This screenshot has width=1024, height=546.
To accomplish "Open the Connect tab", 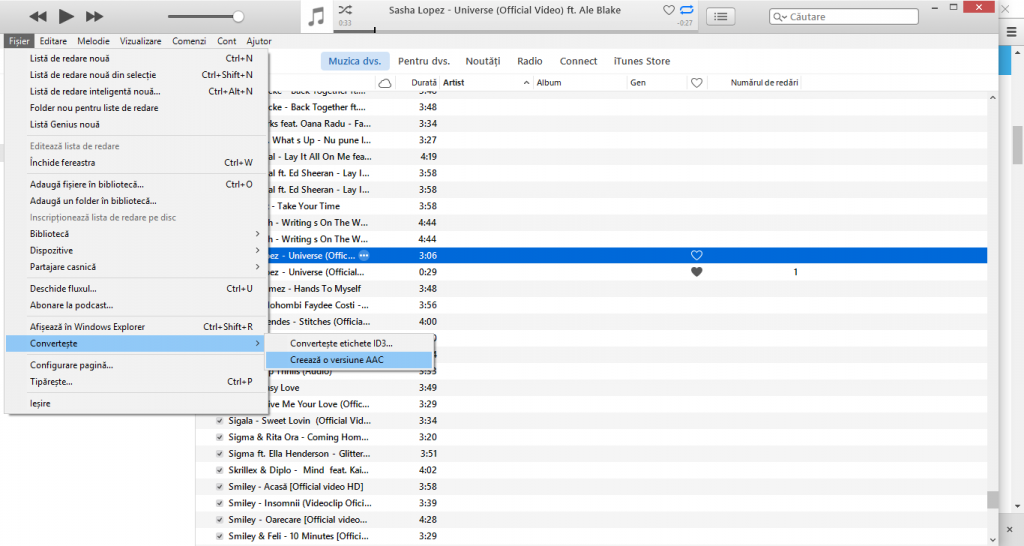I will pos(578,61).
